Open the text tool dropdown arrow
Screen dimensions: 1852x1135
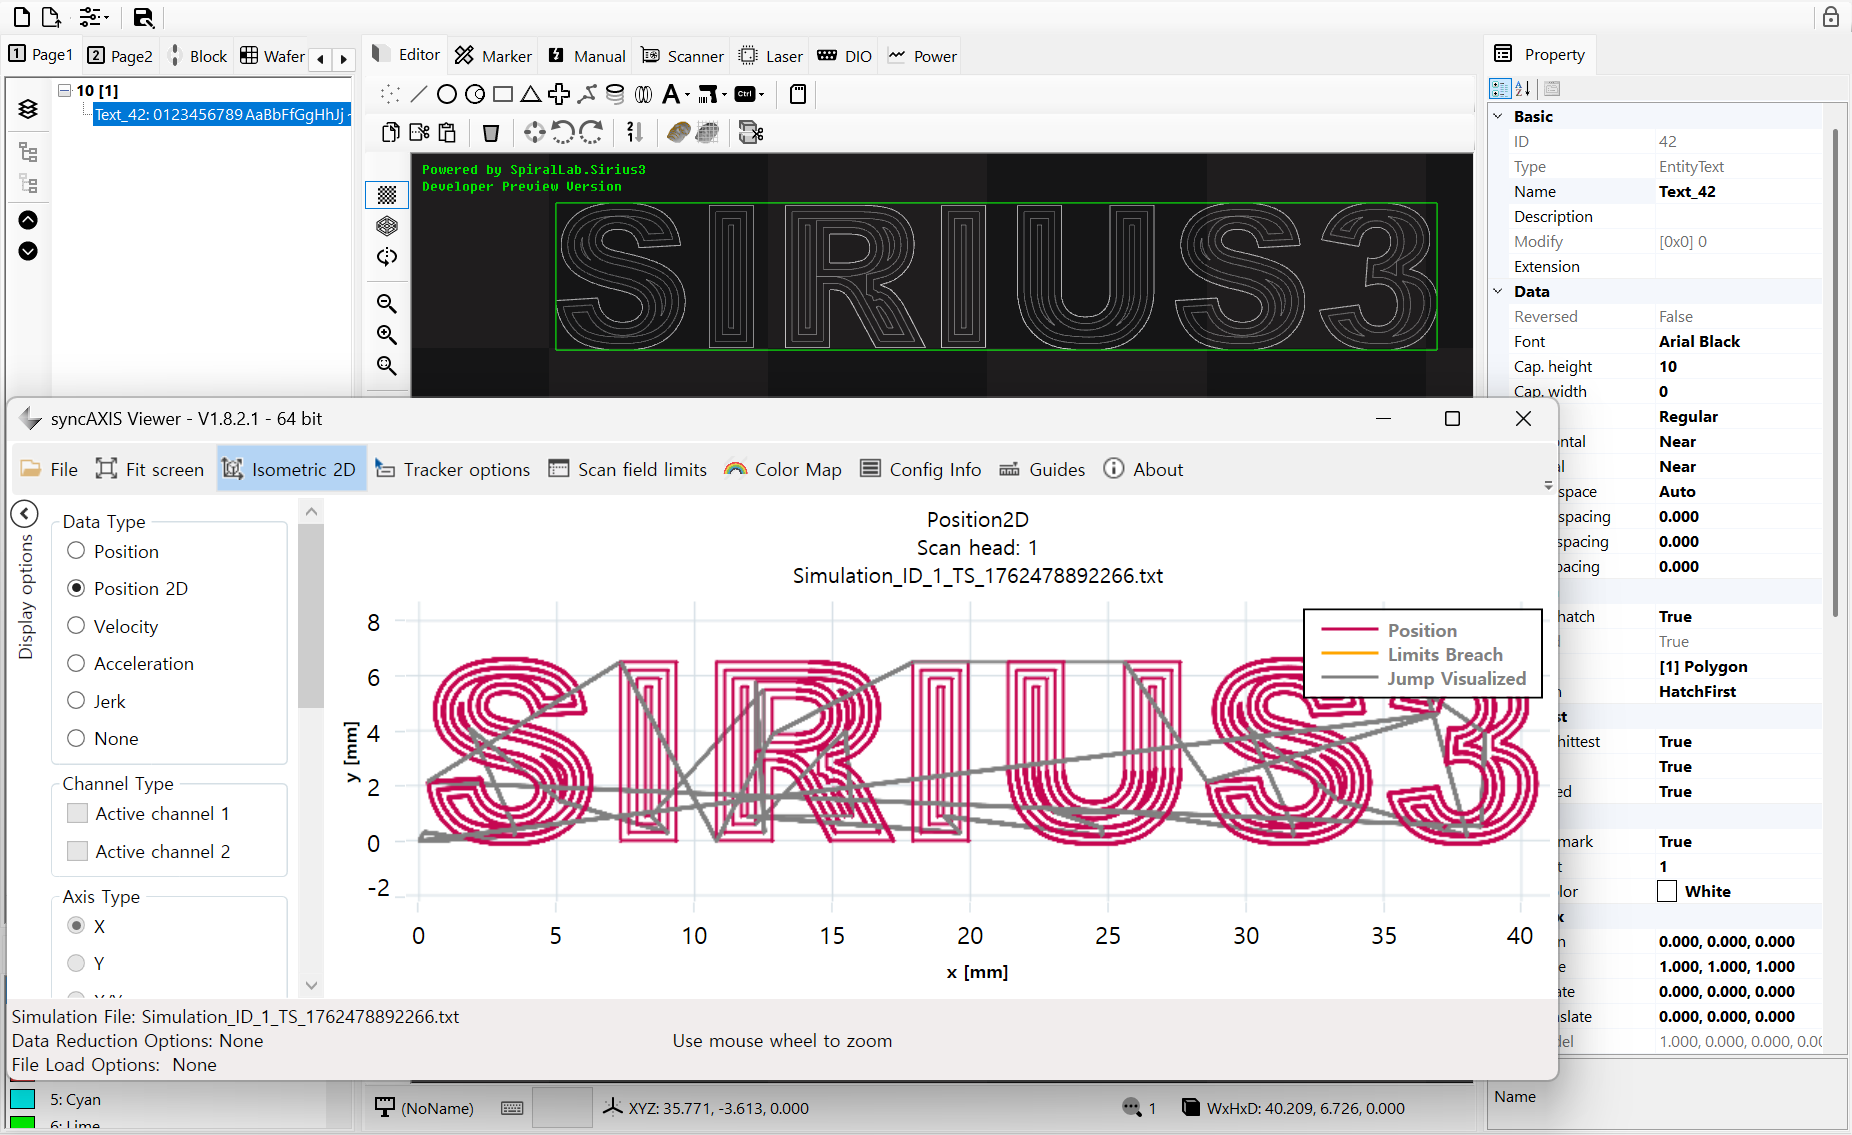coord(687,95)
